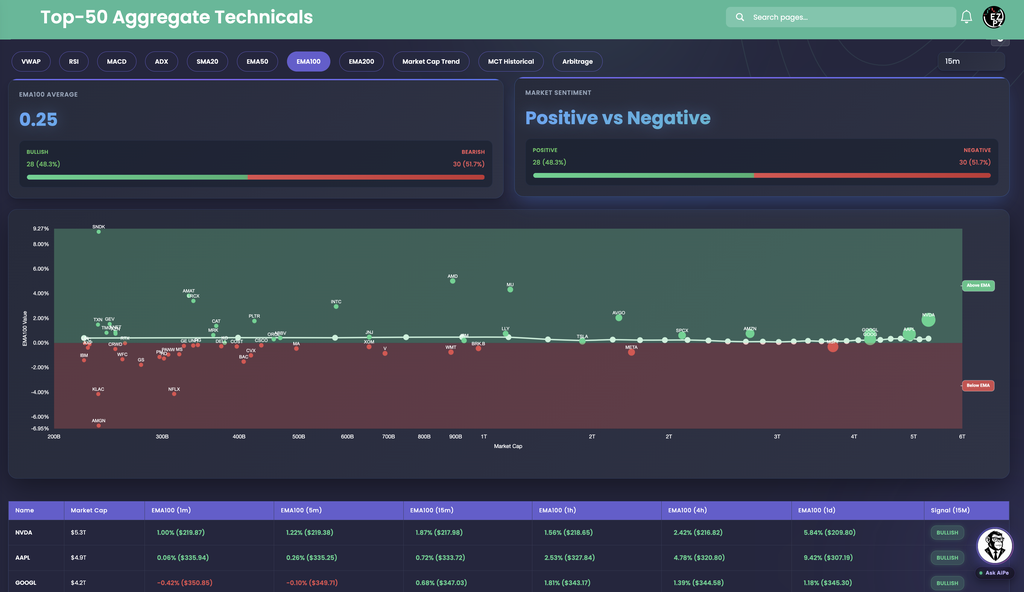The image size is (1024, 592).
Task: Select the active EMA100 tab
Action: click(308, 61)
